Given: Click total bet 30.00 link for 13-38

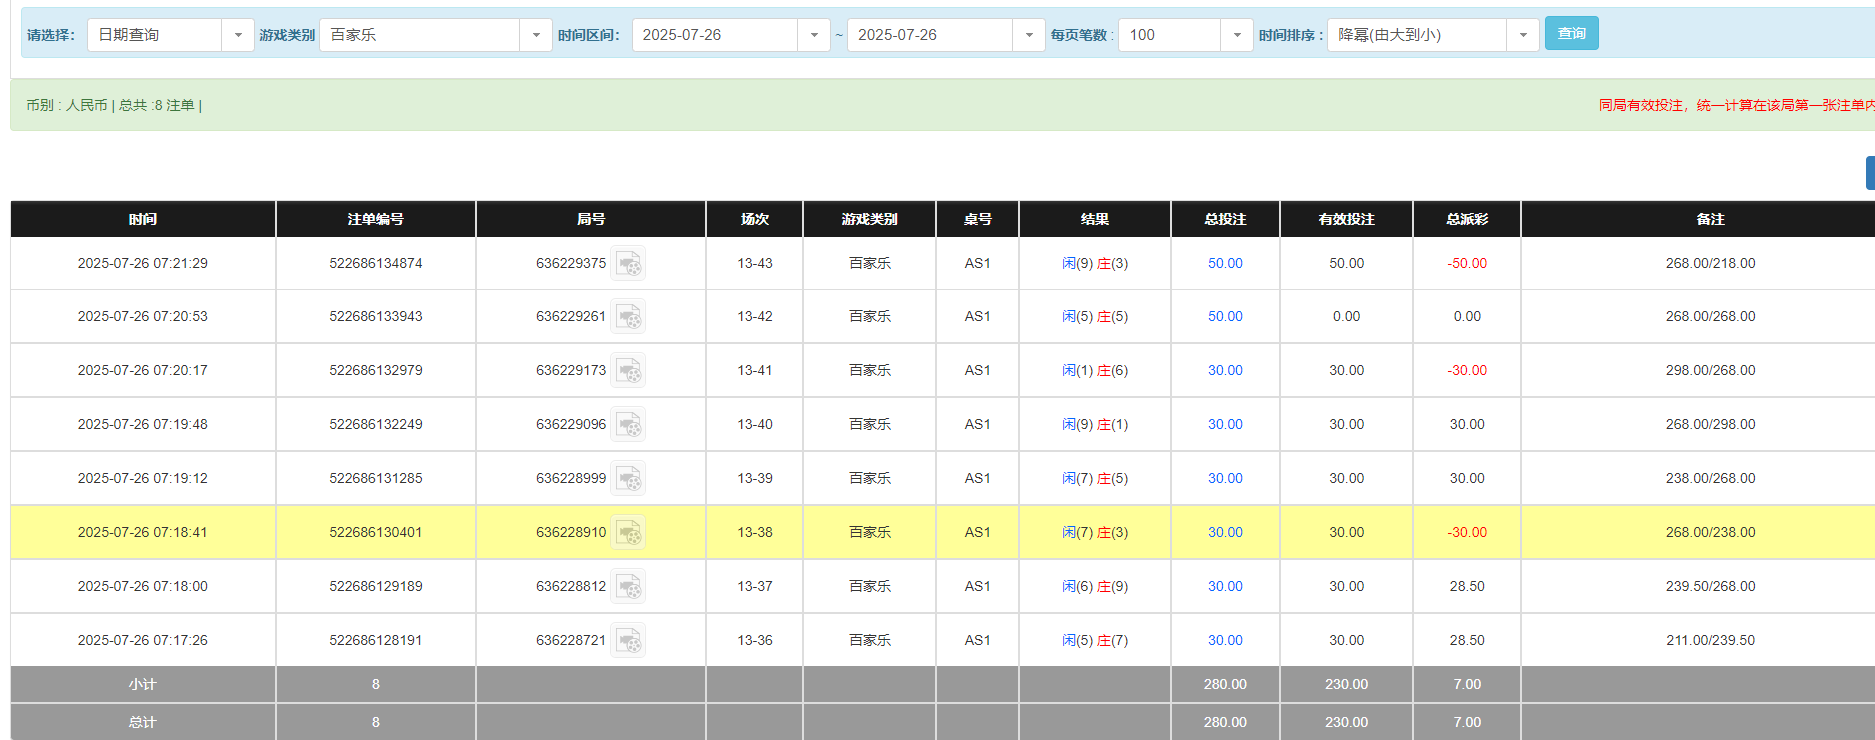Looking at the screenshot, I should coord(1225,533).
